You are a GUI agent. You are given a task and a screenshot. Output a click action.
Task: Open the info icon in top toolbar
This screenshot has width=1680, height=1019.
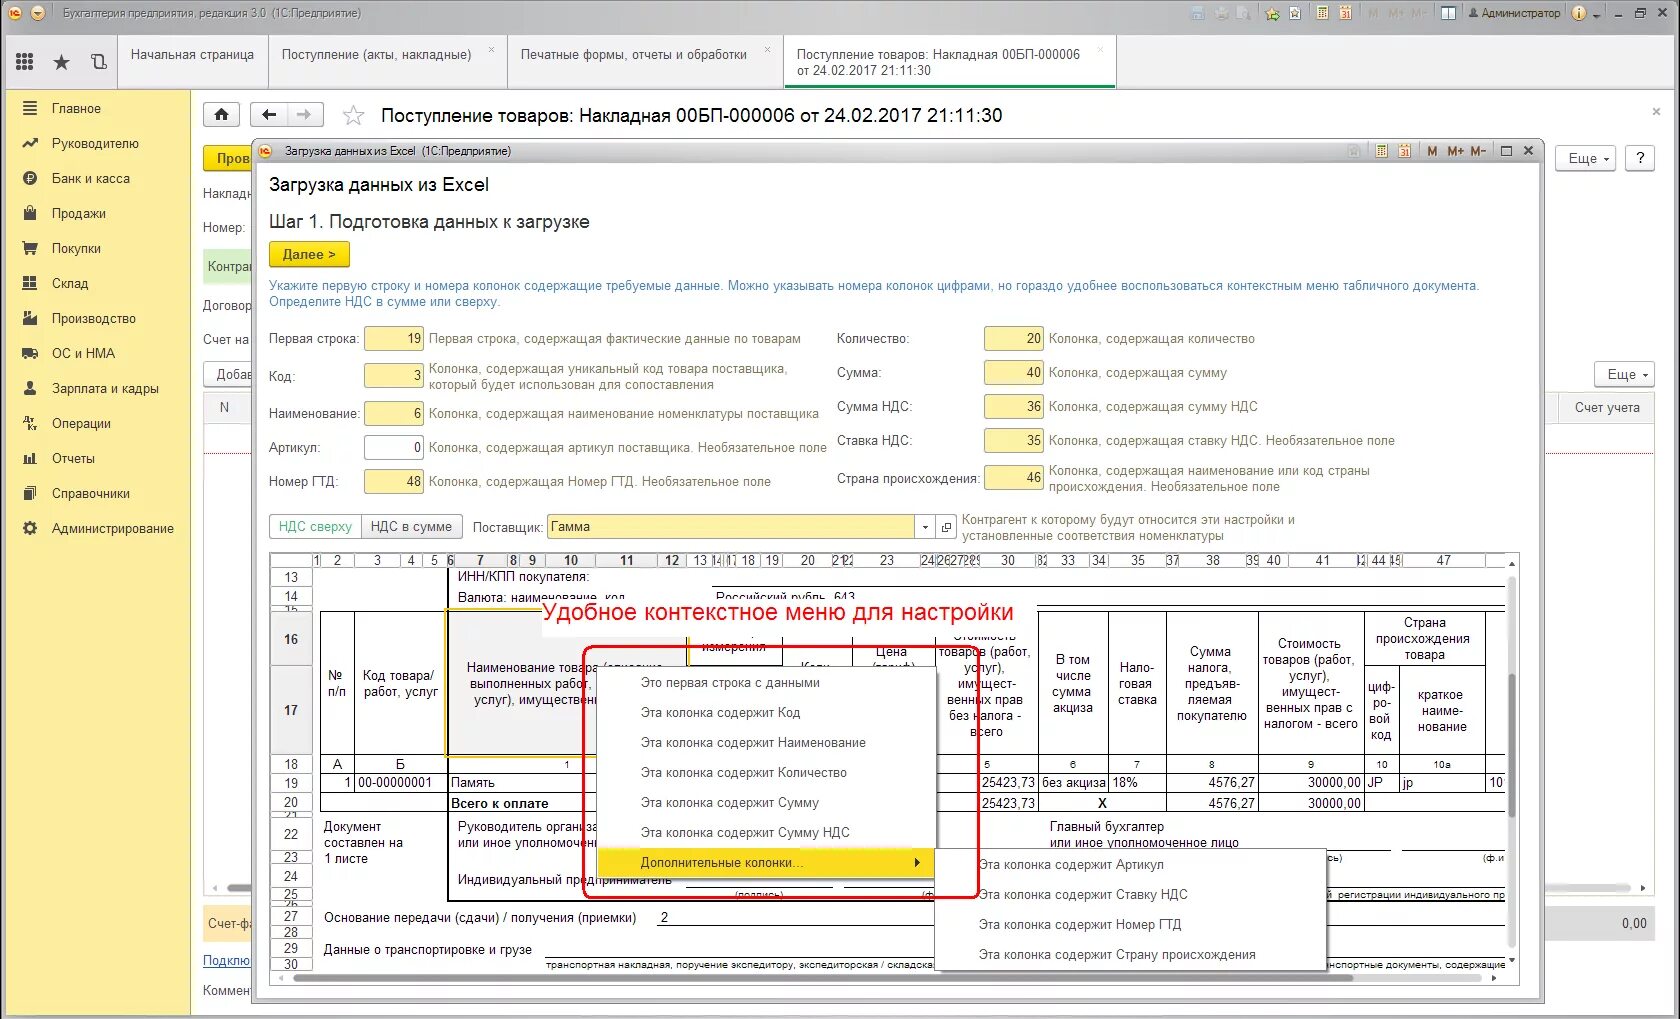point(1579,13)
